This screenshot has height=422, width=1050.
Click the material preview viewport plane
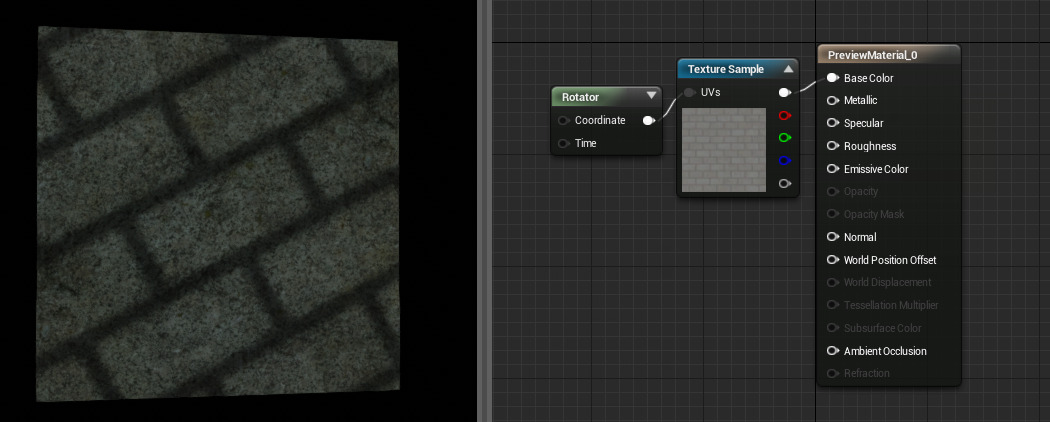coord(215,215)
